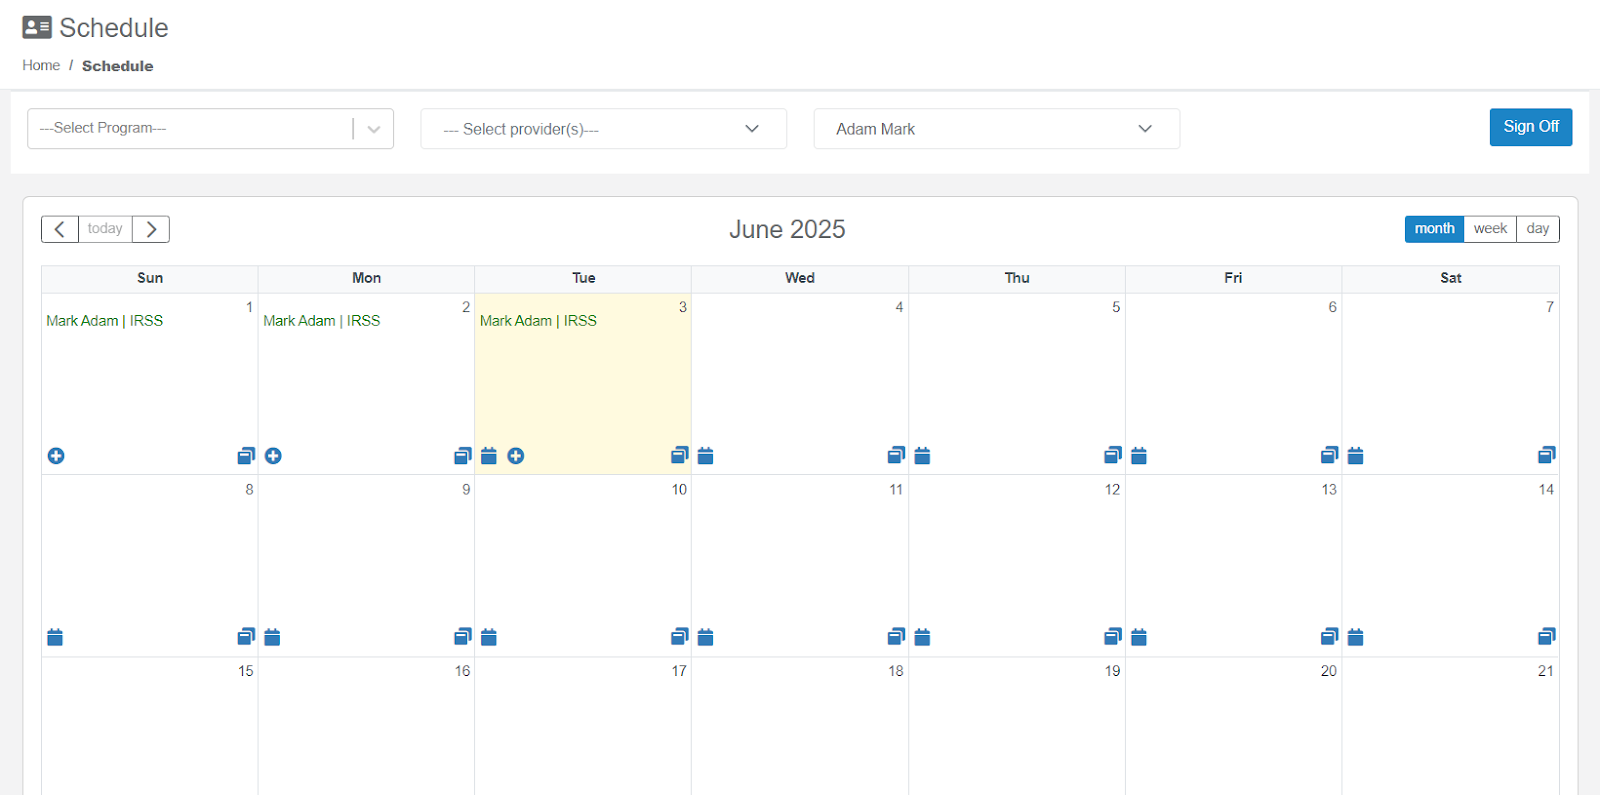Go to next month with right arrow
Image resolution: width=1600 pixels, height=795 pixels.
coord(151,229)
